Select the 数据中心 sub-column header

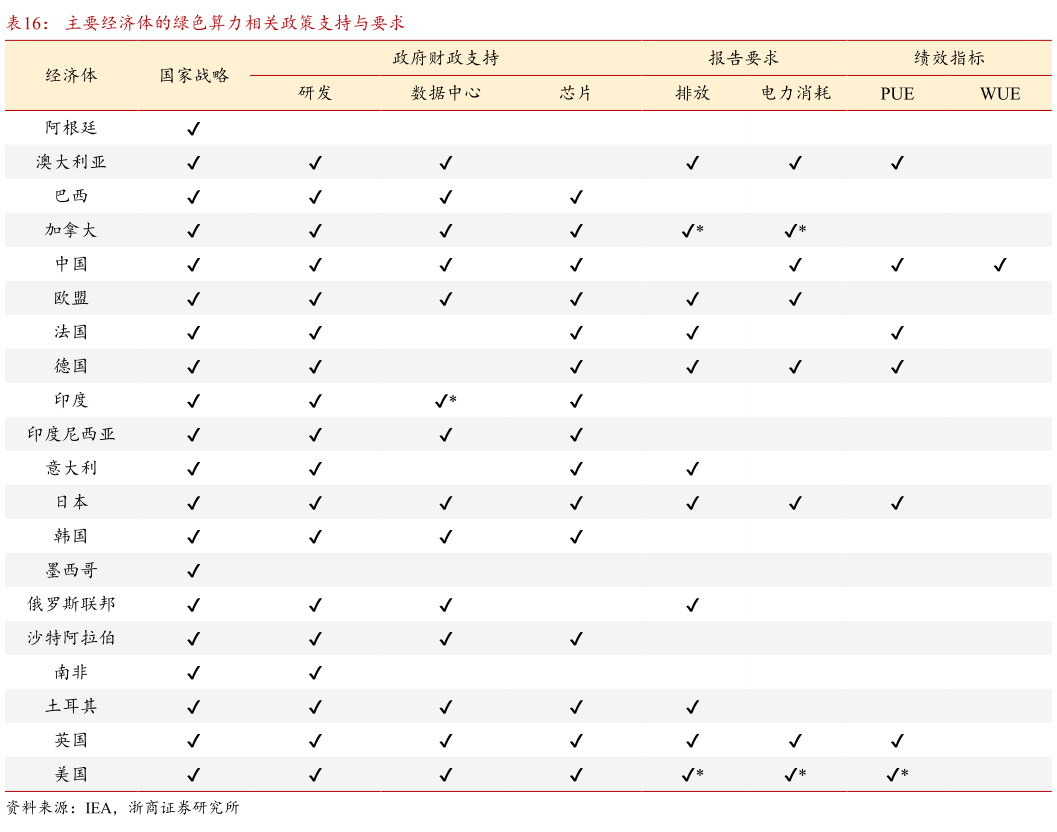pos(446,93)
